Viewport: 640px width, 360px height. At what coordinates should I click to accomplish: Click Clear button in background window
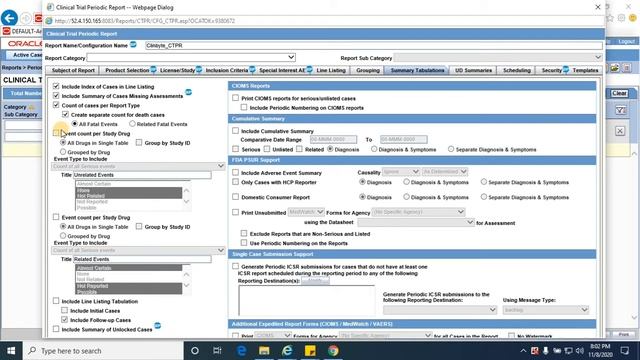(619, 93)
